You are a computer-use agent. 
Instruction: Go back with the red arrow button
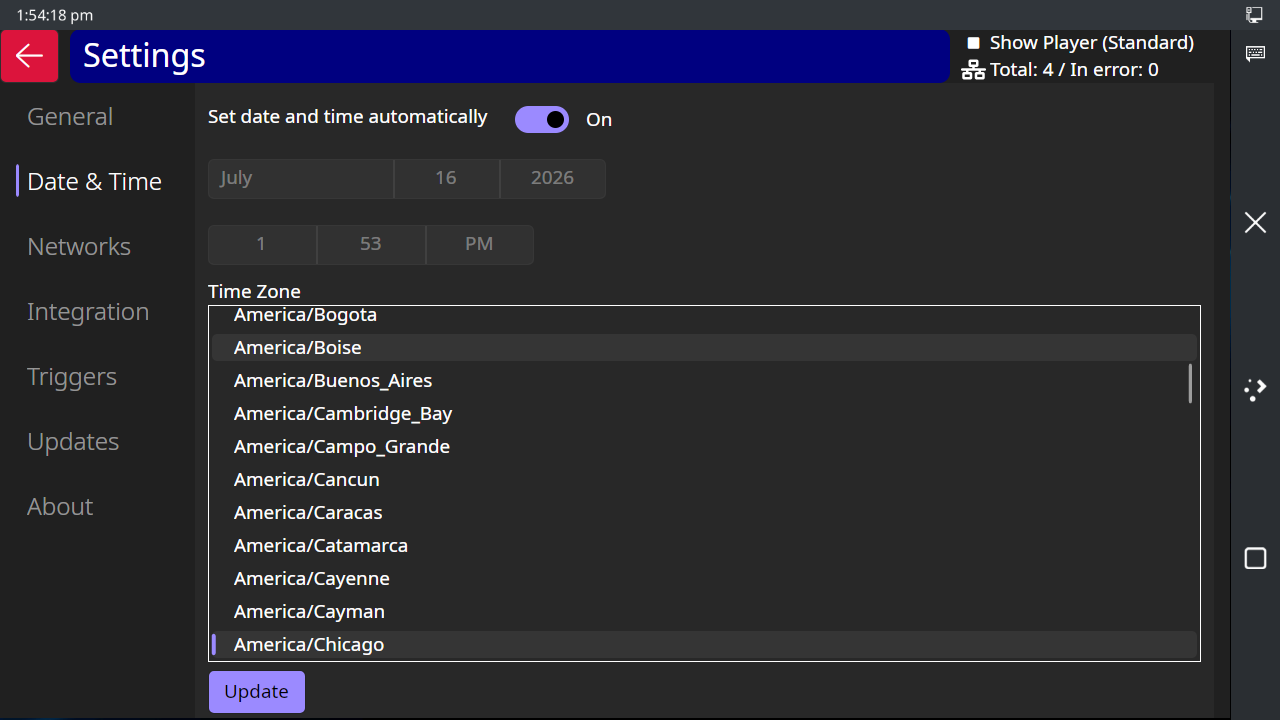(x=30, y=56)
